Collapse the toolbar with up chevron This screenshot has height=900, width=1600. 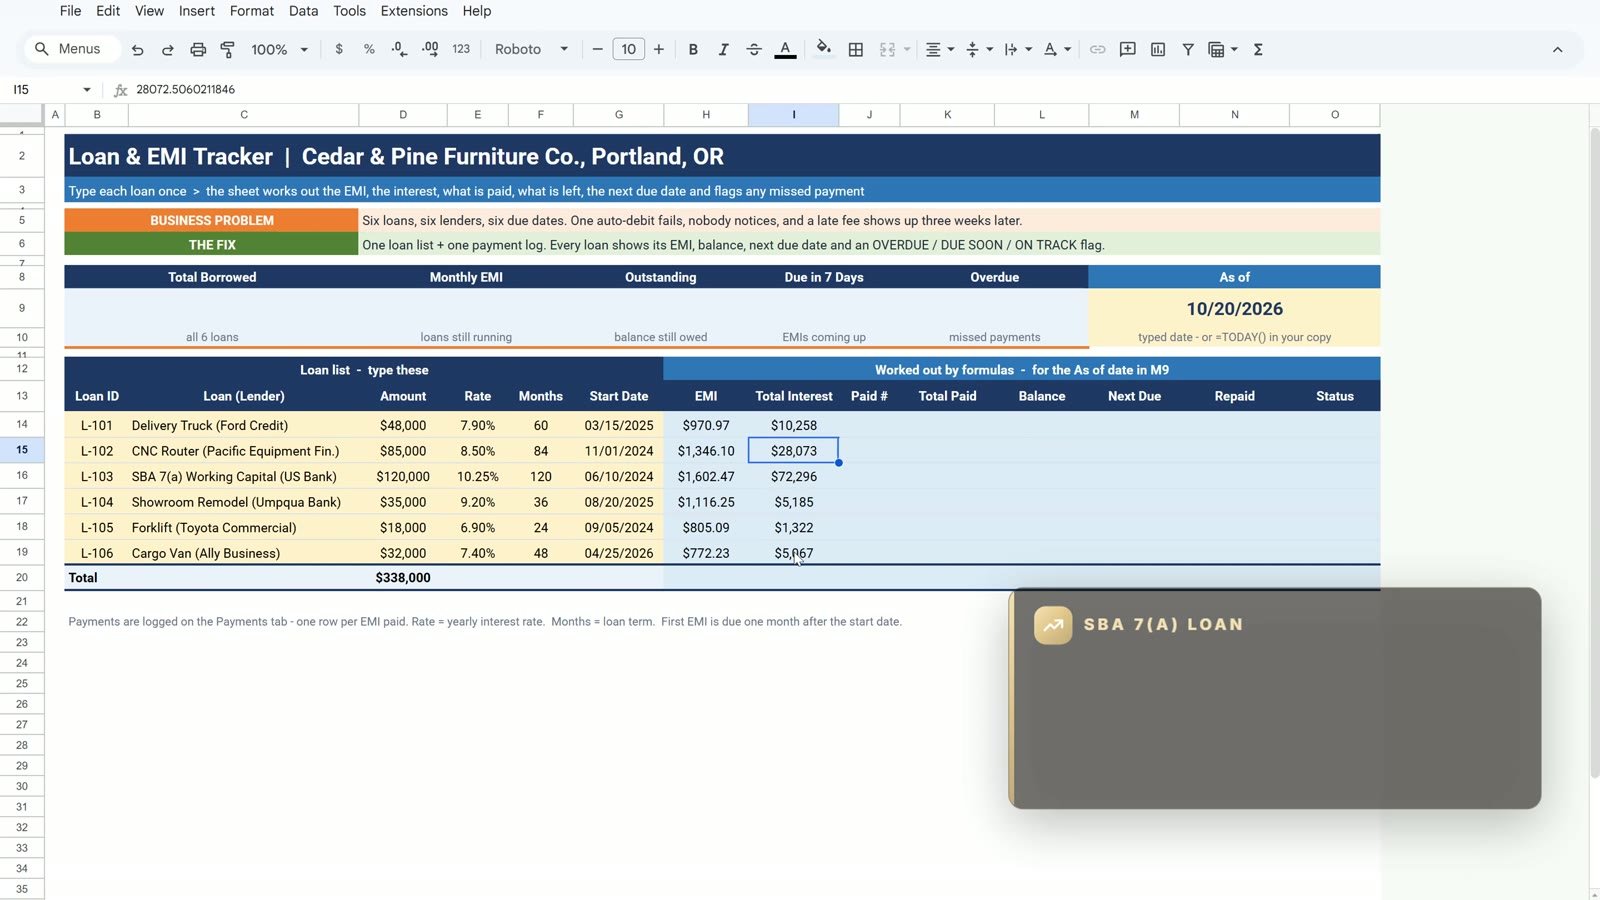tap(1557, 49)
